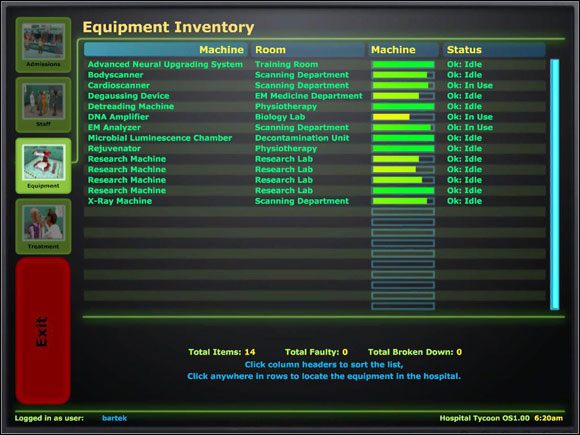Sort by the Machine name column header
The image size is (580, 435).
pyautogui.click(x=166, y=50)
